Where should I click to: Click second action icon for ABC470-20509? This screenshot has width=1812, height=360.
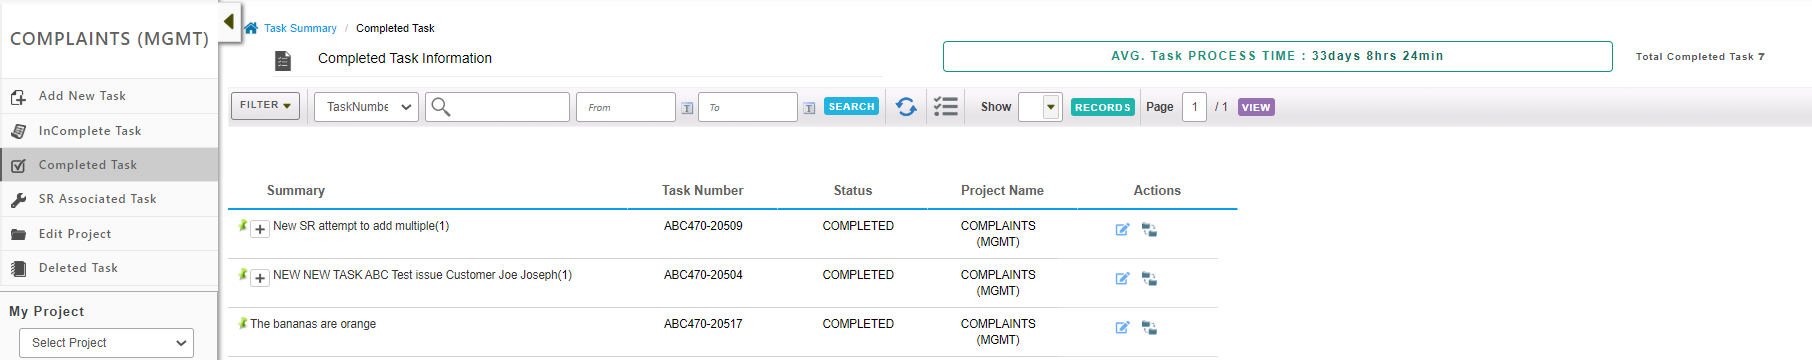pyautogui.click(x=1149, y=230)
